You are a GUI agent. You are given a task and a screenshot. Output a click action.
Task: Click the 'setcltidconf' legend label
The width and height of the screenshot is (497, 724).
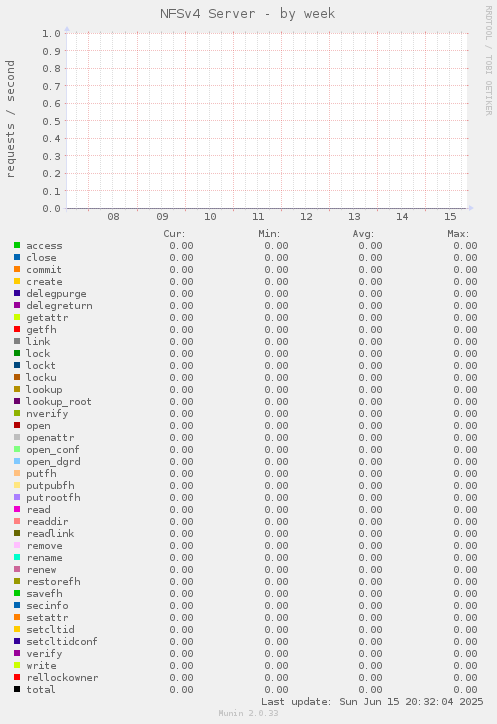[62, 642]
